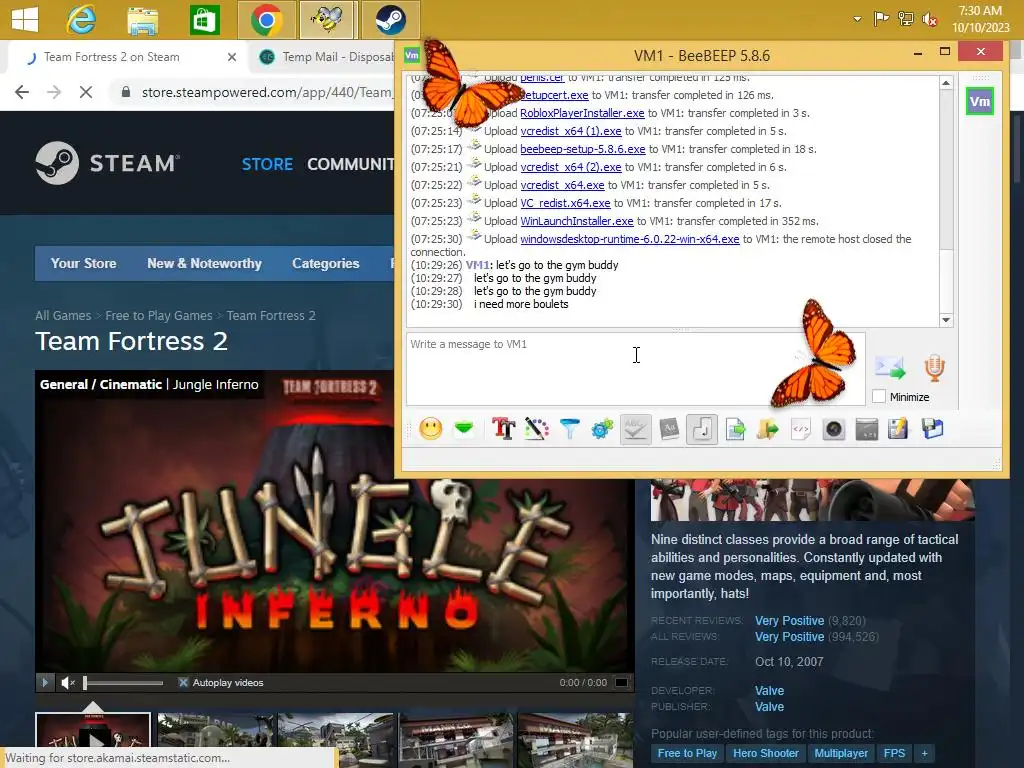Toggle the Aa dictionary word completion icon

click(x=669, y=429)
